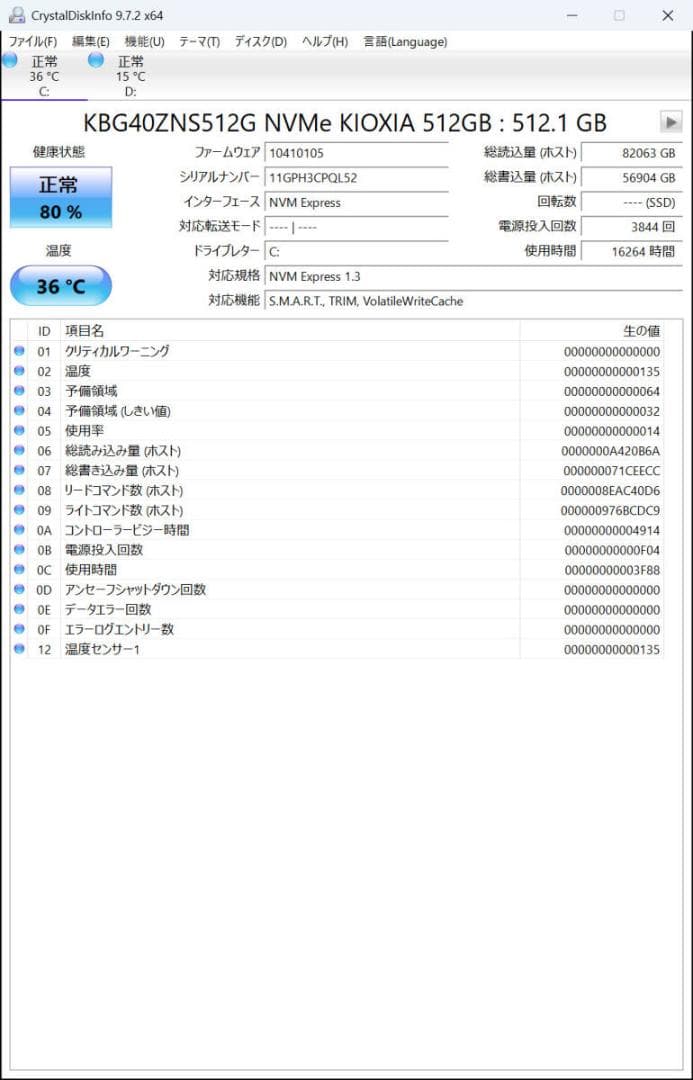Click status orb for ID 0F エラーログエントリー数
This screenshot has height=1080, width=693.
click(x=19, y=630)
